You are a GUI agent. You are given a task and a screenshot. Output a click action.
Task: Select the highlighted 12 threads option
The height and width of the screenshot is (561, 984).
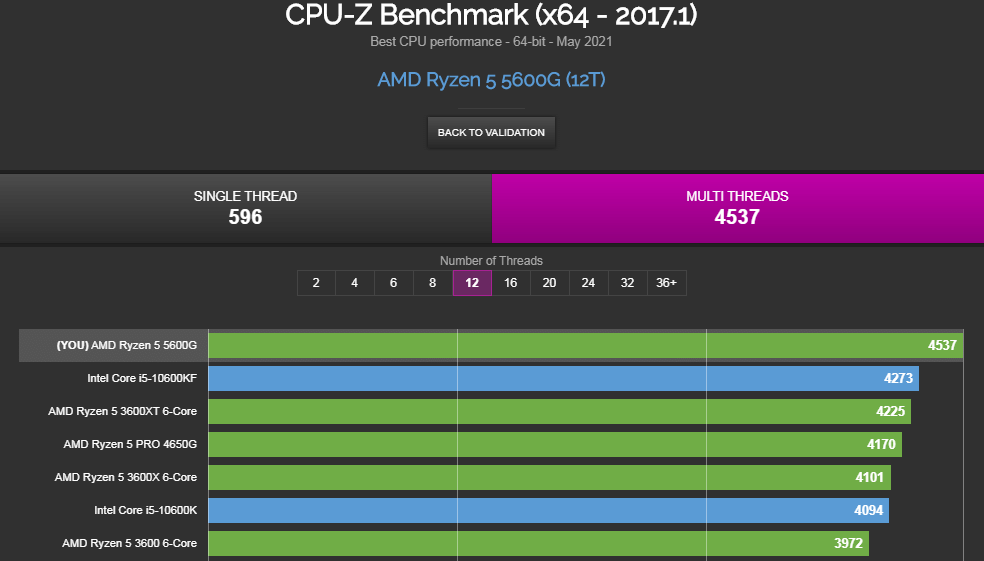[472, 283]
